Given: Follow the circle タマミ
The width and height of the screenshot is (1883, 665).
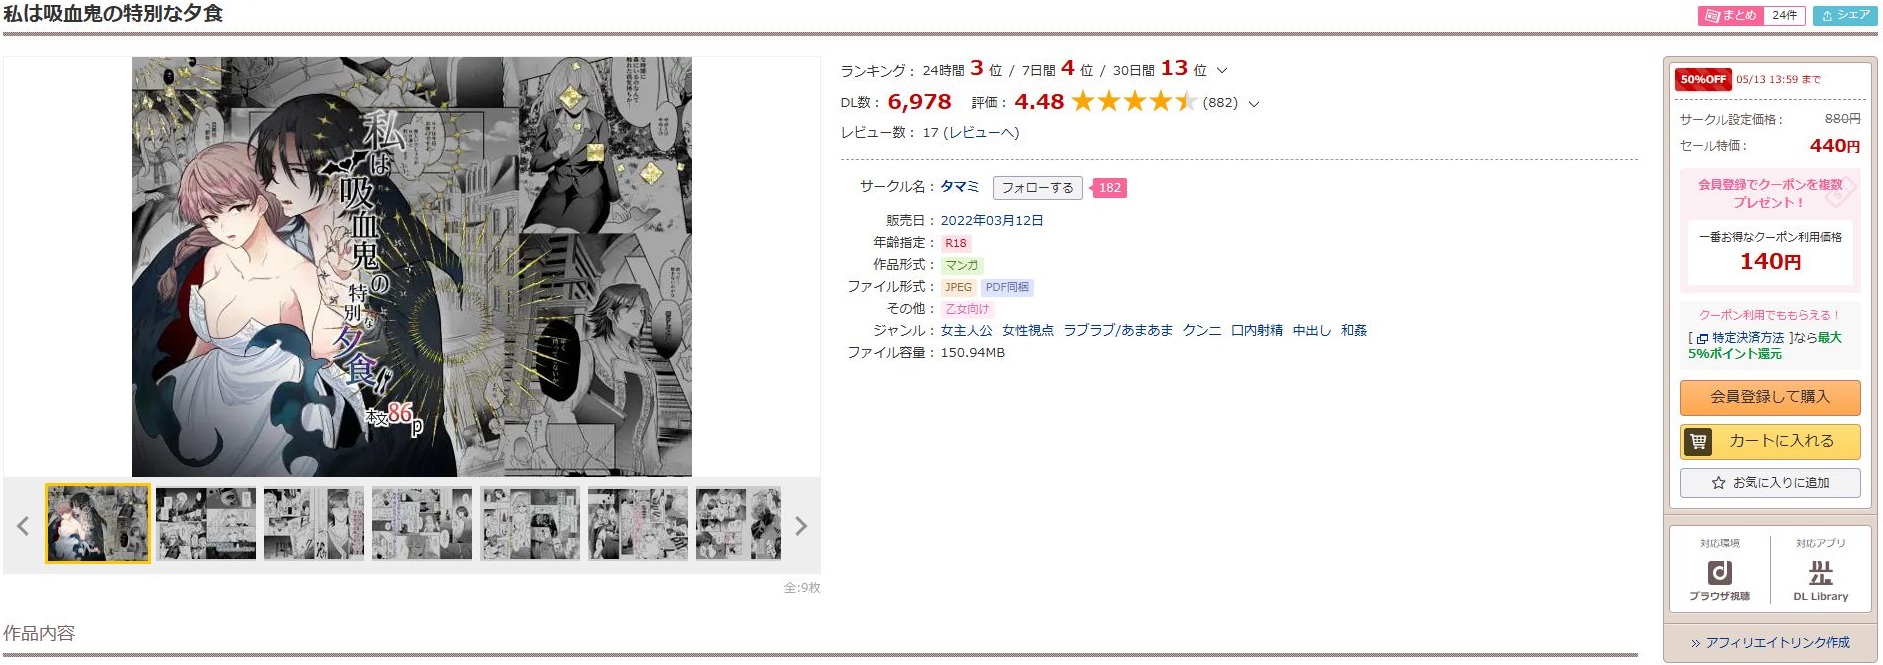Looking at the screenshot, I should tap(1038, 188).
